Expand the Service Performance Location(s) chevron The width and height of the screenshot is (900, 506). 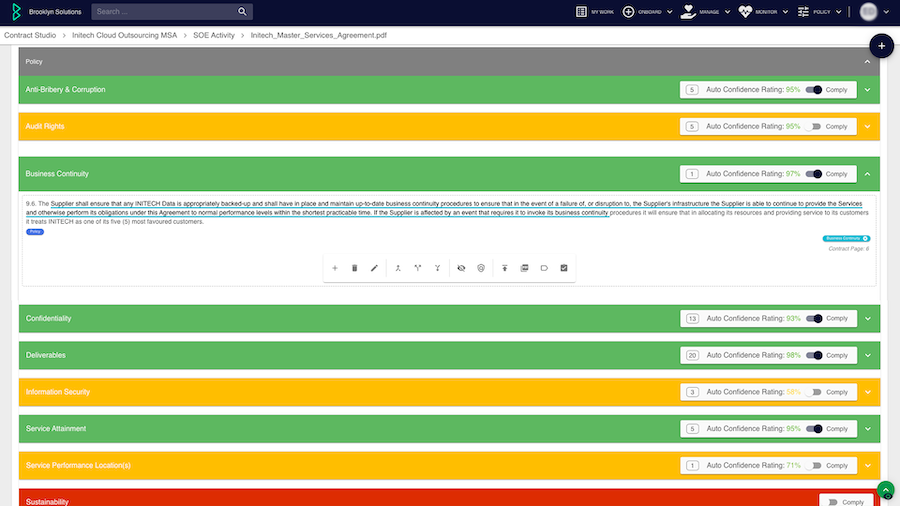point(868,465)
